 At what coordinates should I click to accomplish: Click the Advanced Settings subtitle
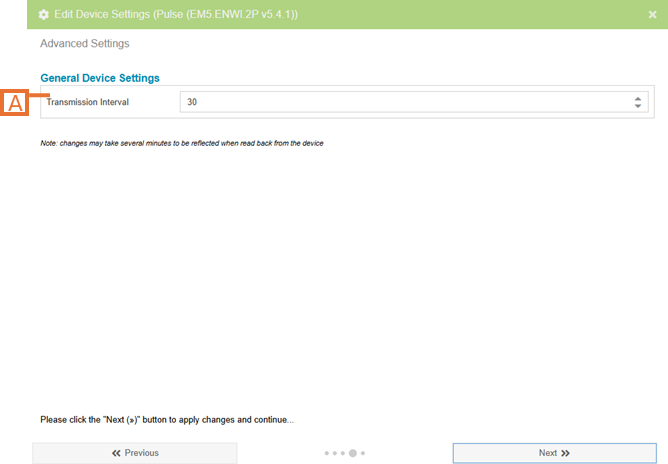coord(84,44)
